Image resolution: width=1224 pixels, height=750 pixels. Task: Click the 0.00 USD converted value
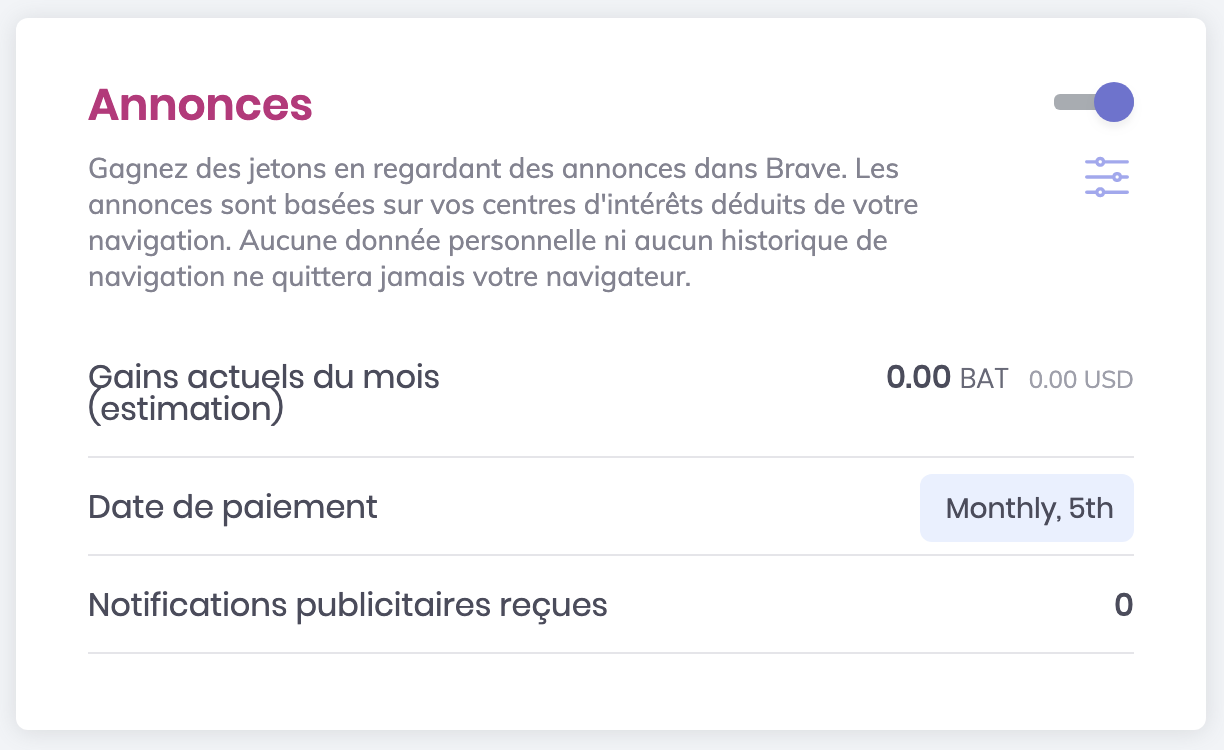pyautogui.click(x=1080, y=380)
